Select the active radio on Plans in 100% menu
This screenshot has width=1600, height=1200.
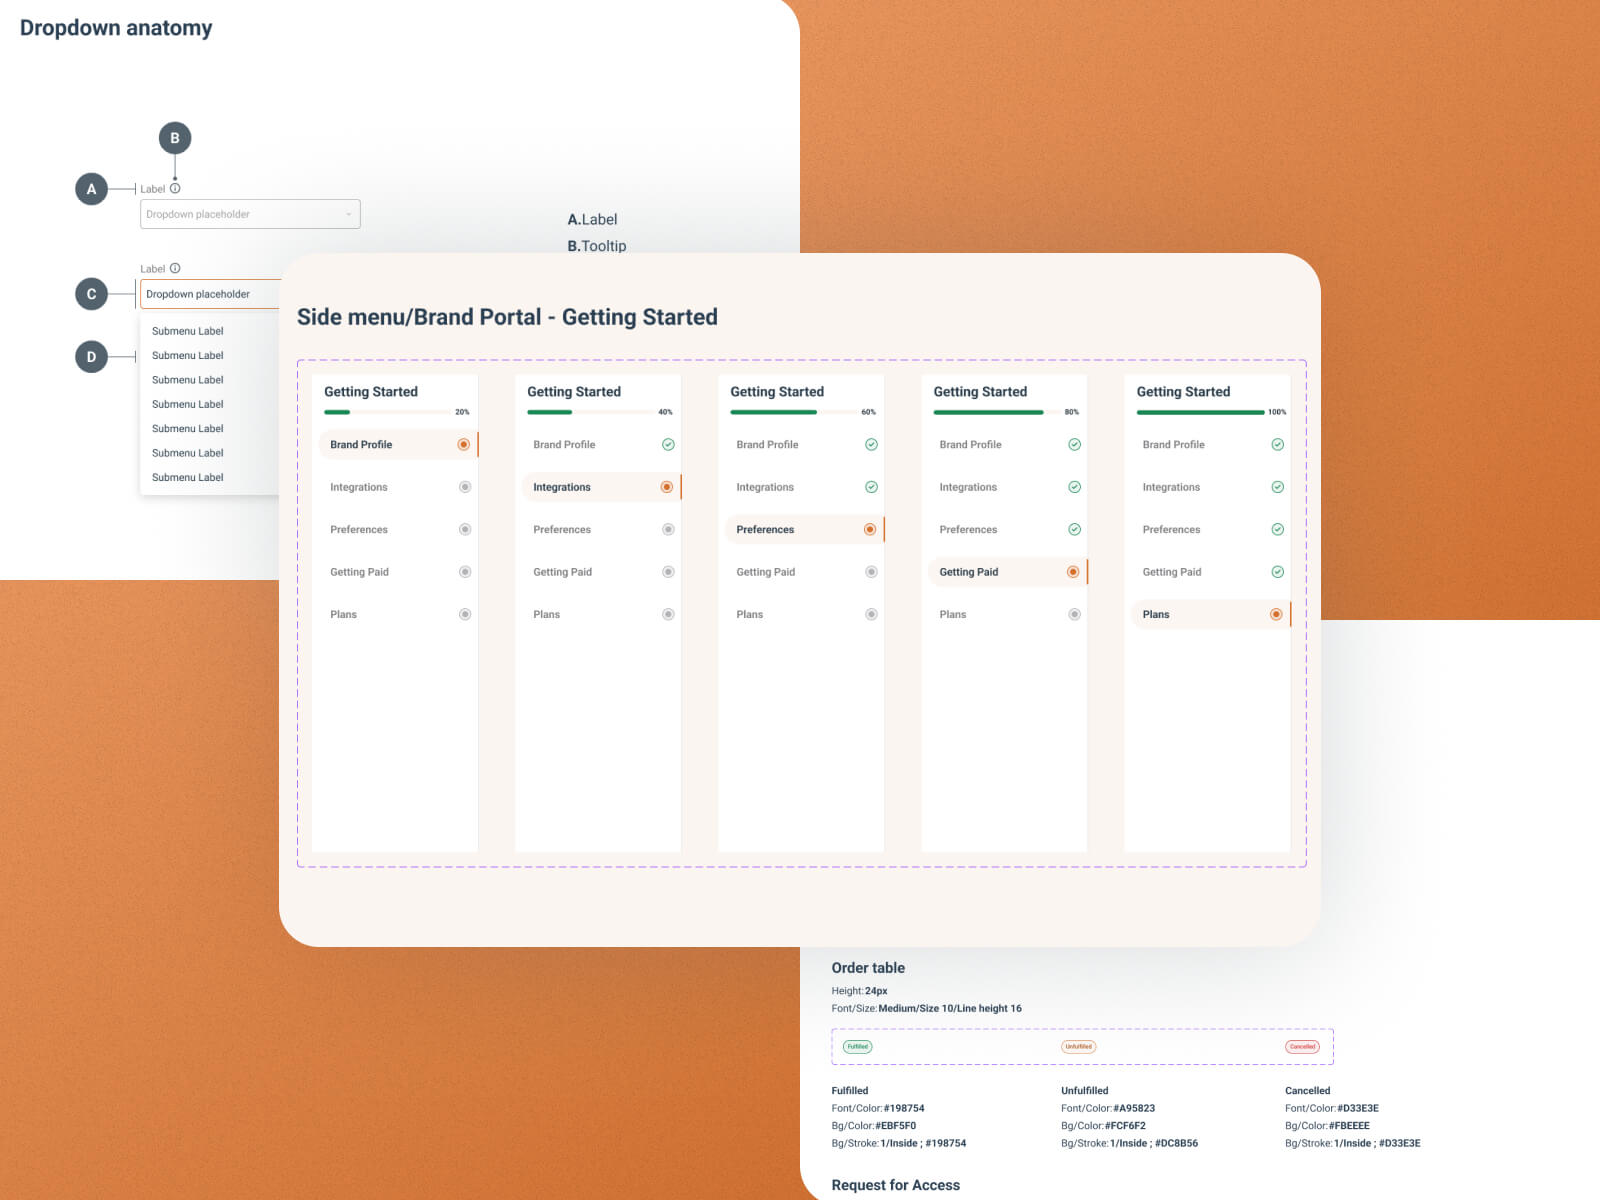pyautogui.click(x=1277, y=614)
